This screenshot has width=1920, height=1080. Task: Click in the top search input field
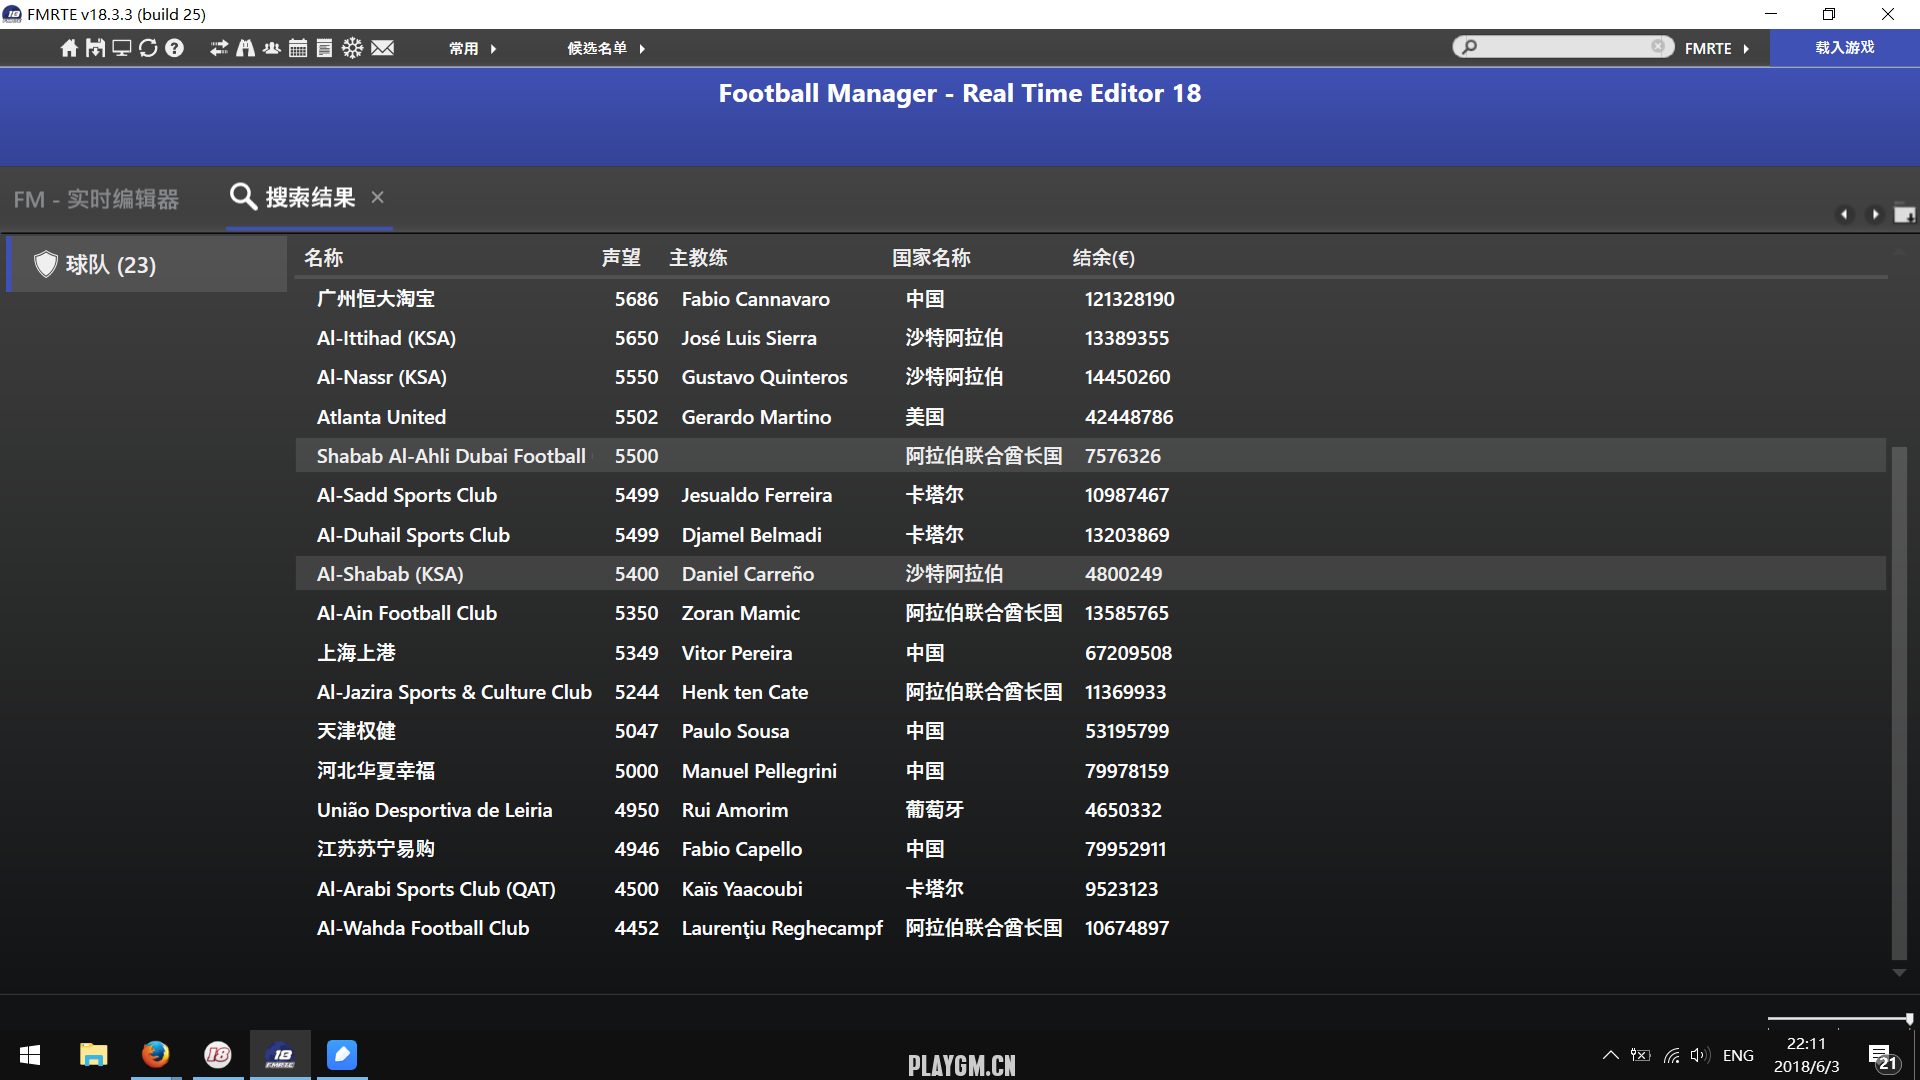[x=1563, y=46]
